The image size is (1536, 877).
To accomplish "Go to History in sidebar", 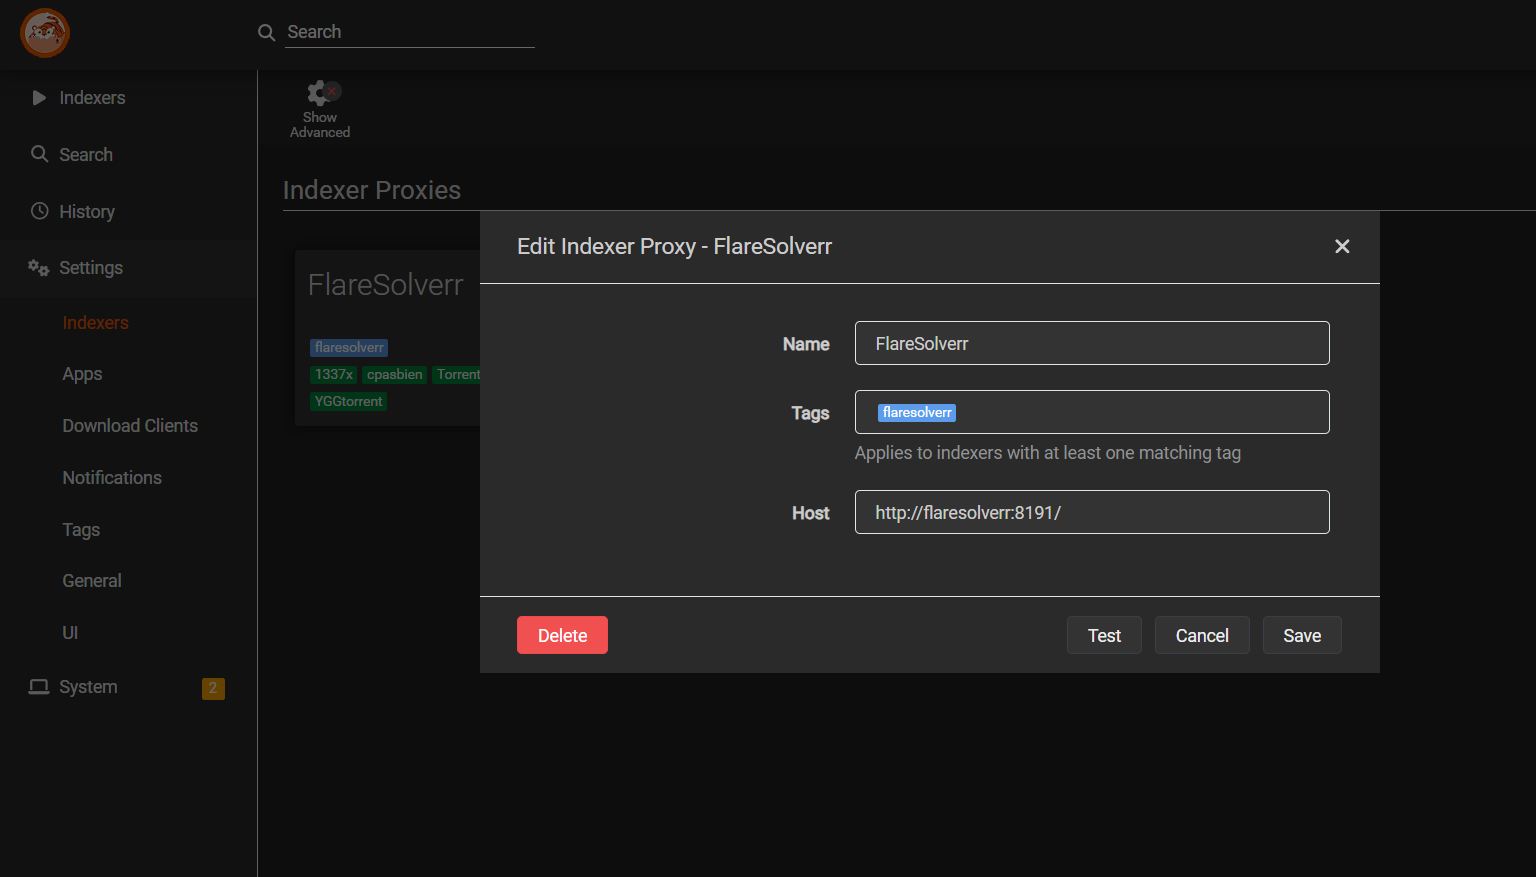I will click(x=86, y=212).
